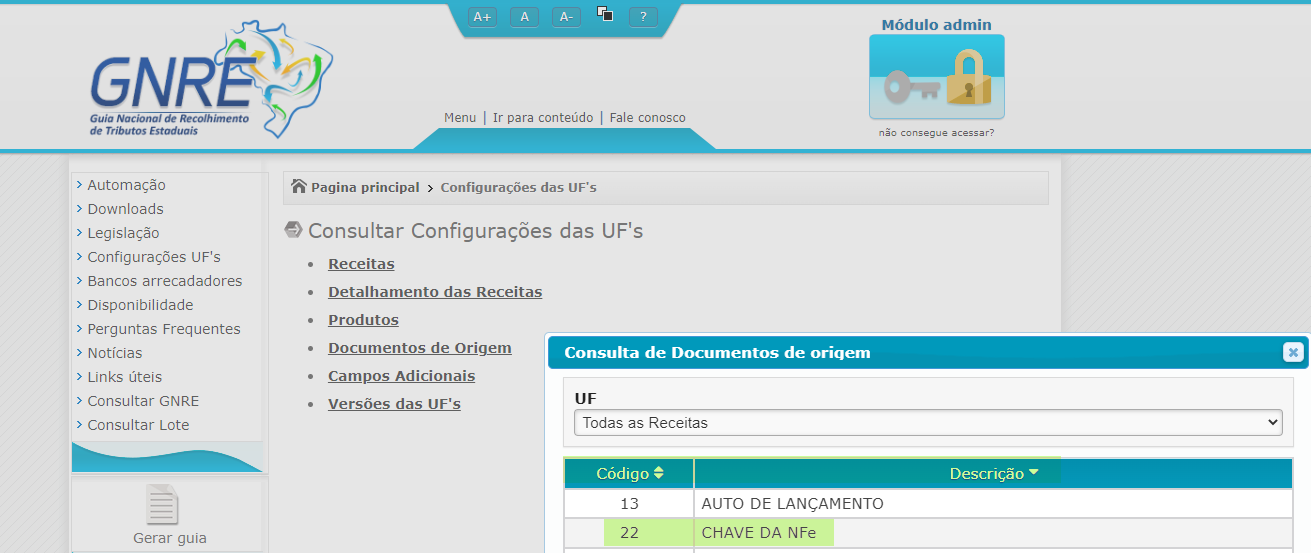Screen dimensions: 1311x553
Task: Open Documentos de Origem link
Action: [420, 348]
